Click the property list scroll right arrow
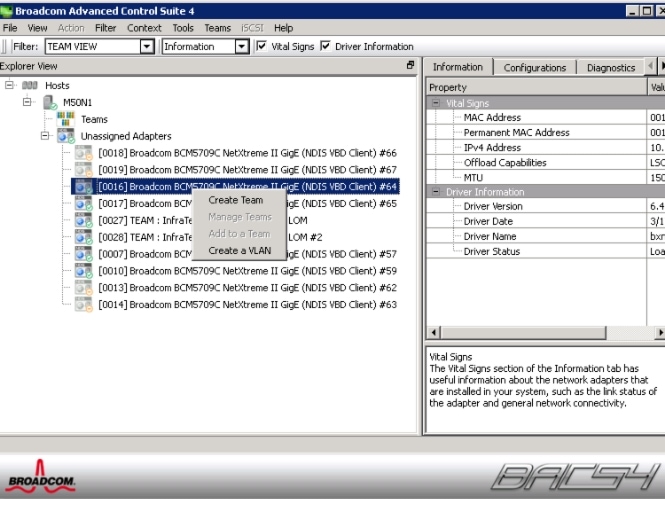 (x=660, y=332)
